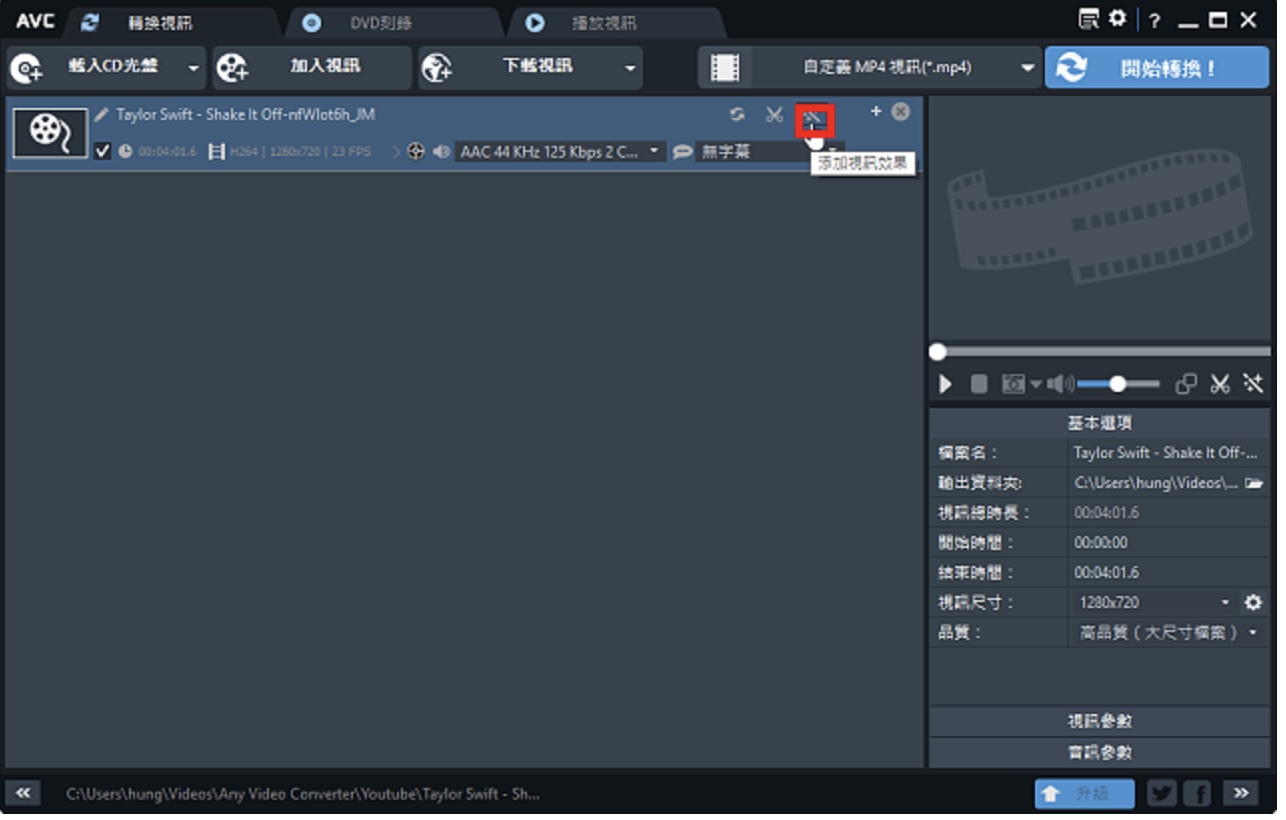Click the preview seek slider handle
The height and width of the screenshot is (820, 1286).
click(937, 352)
